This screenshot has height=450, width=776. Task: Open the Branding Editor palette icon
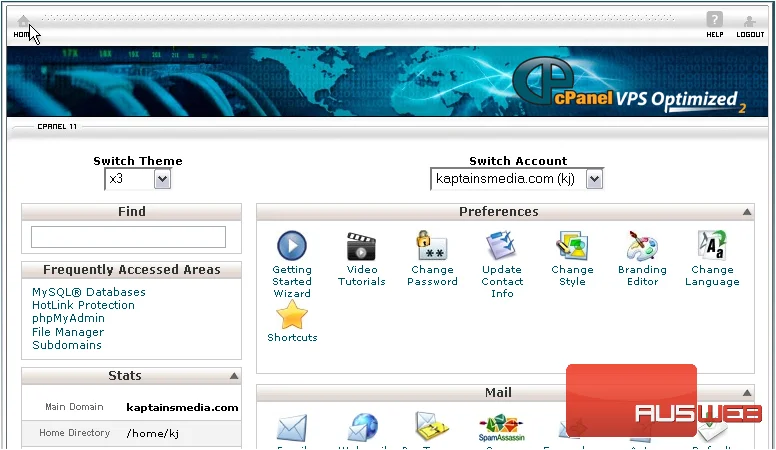[x=642, y=246]
